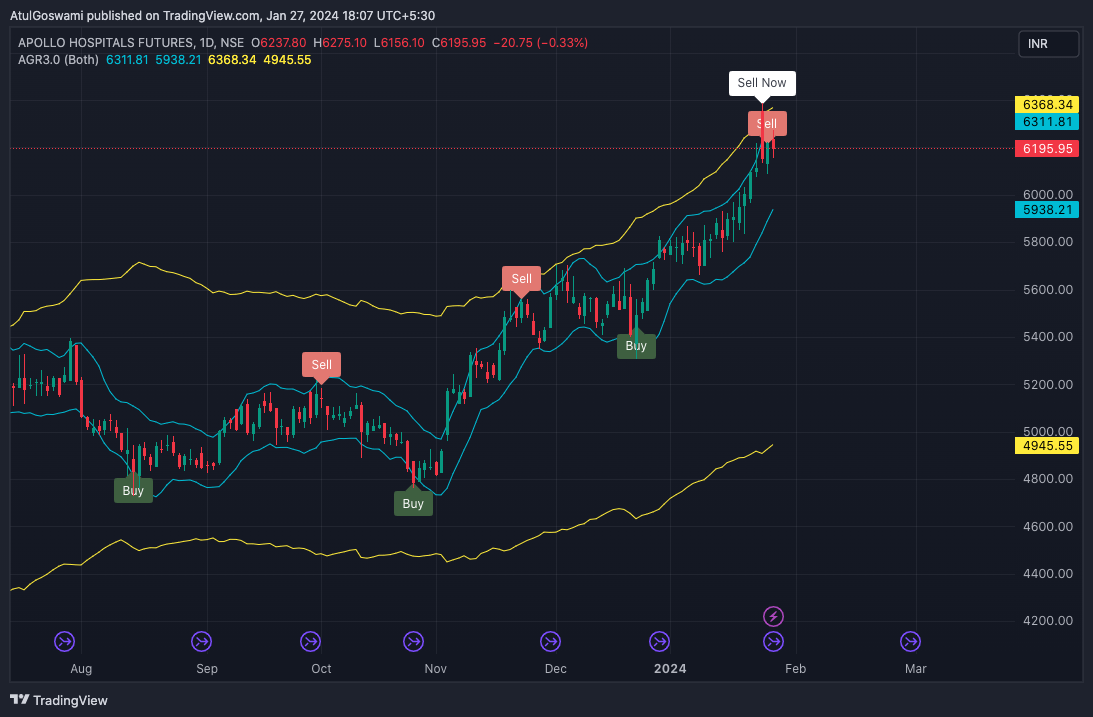Click the rollover icon near October

[310, 641]
